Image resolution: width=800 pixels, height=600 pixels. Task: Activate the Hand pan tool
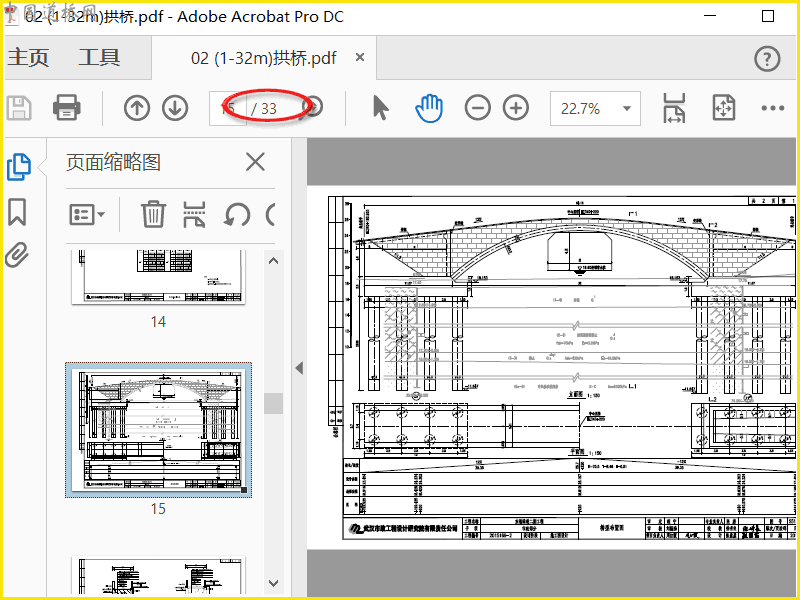coord(429,108)
